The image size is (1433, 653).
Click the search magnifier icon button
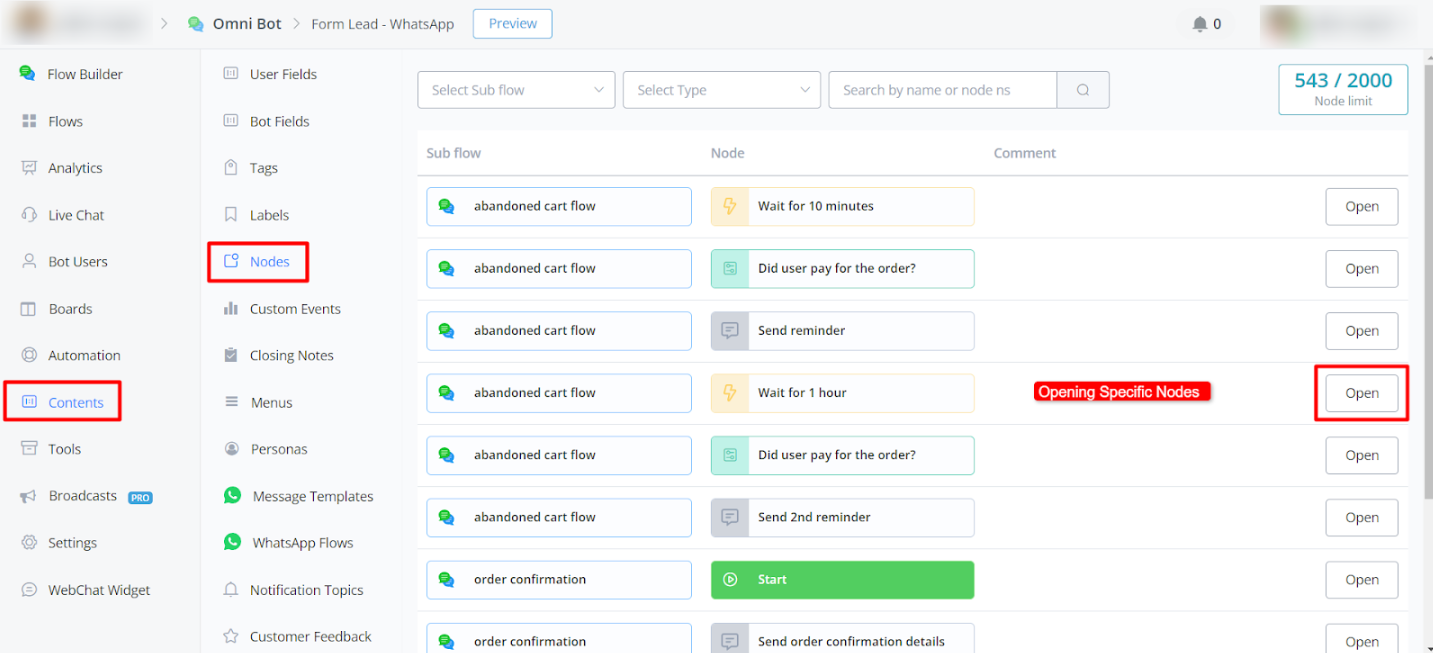click(x=1083, y=90)
